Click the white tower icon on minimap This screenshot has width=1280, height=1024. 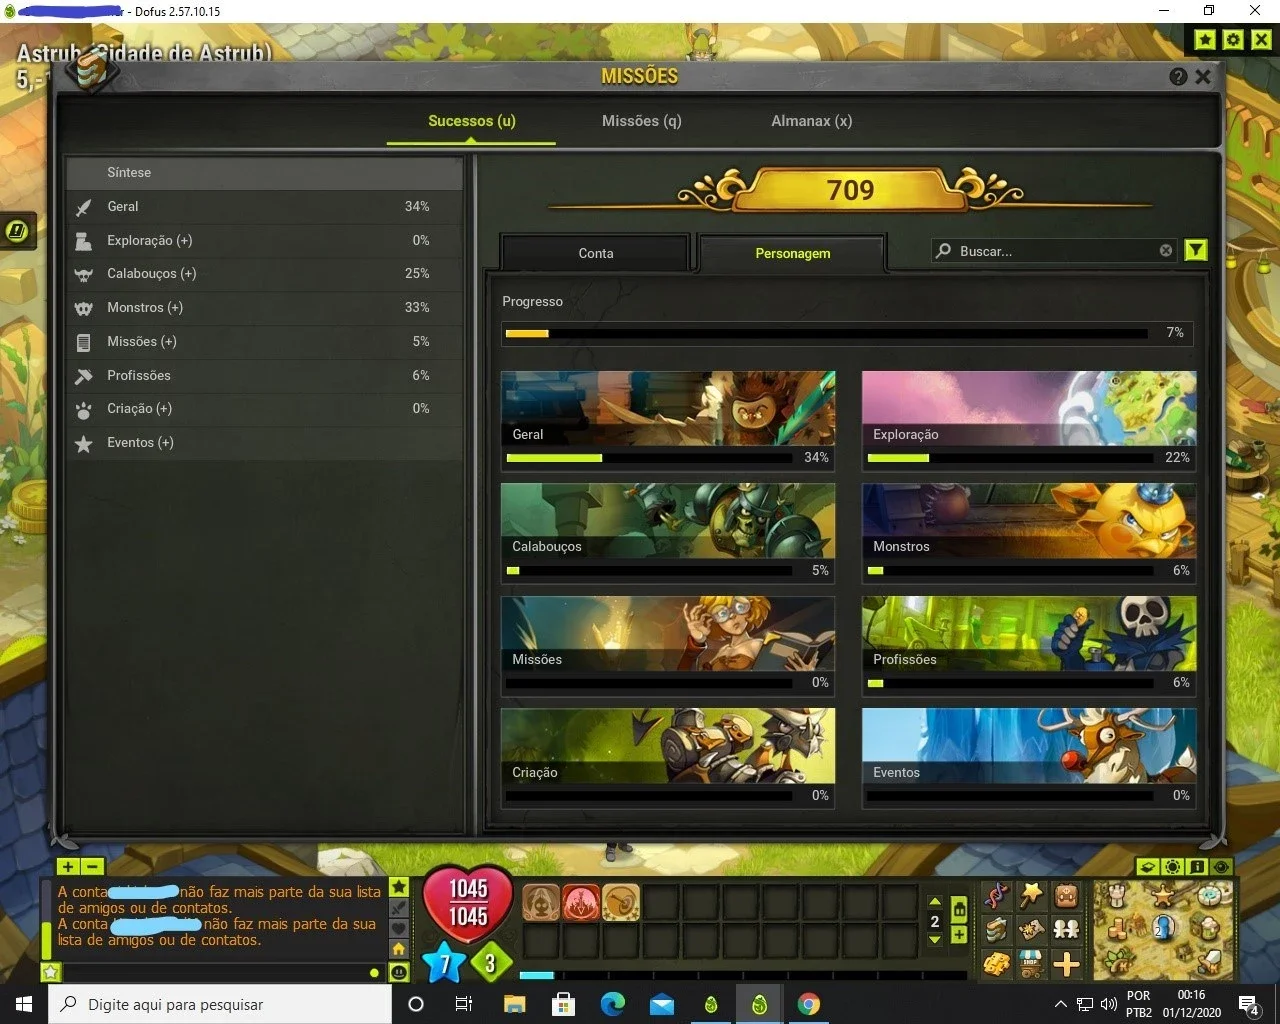coord(1118,895)
